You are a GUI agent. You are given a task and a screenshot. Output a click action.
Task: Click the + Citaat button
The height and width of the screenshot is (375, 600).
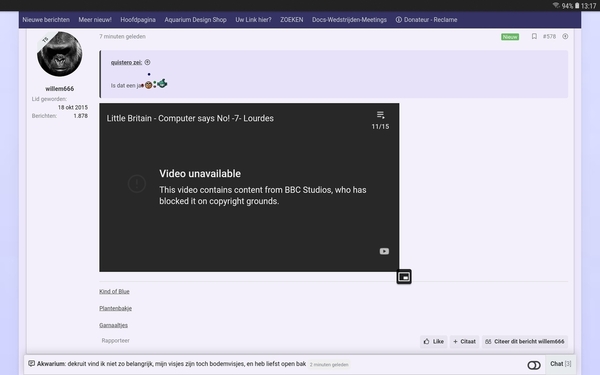point(465,341)
